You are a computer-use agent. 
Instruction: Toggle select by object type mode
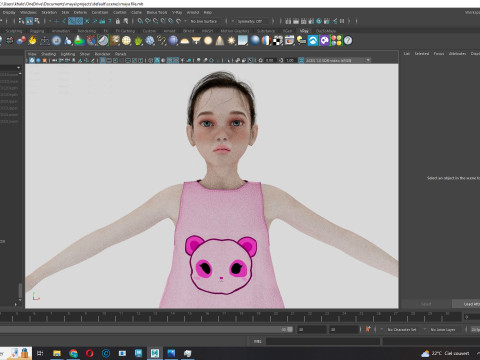coord(29,21)
